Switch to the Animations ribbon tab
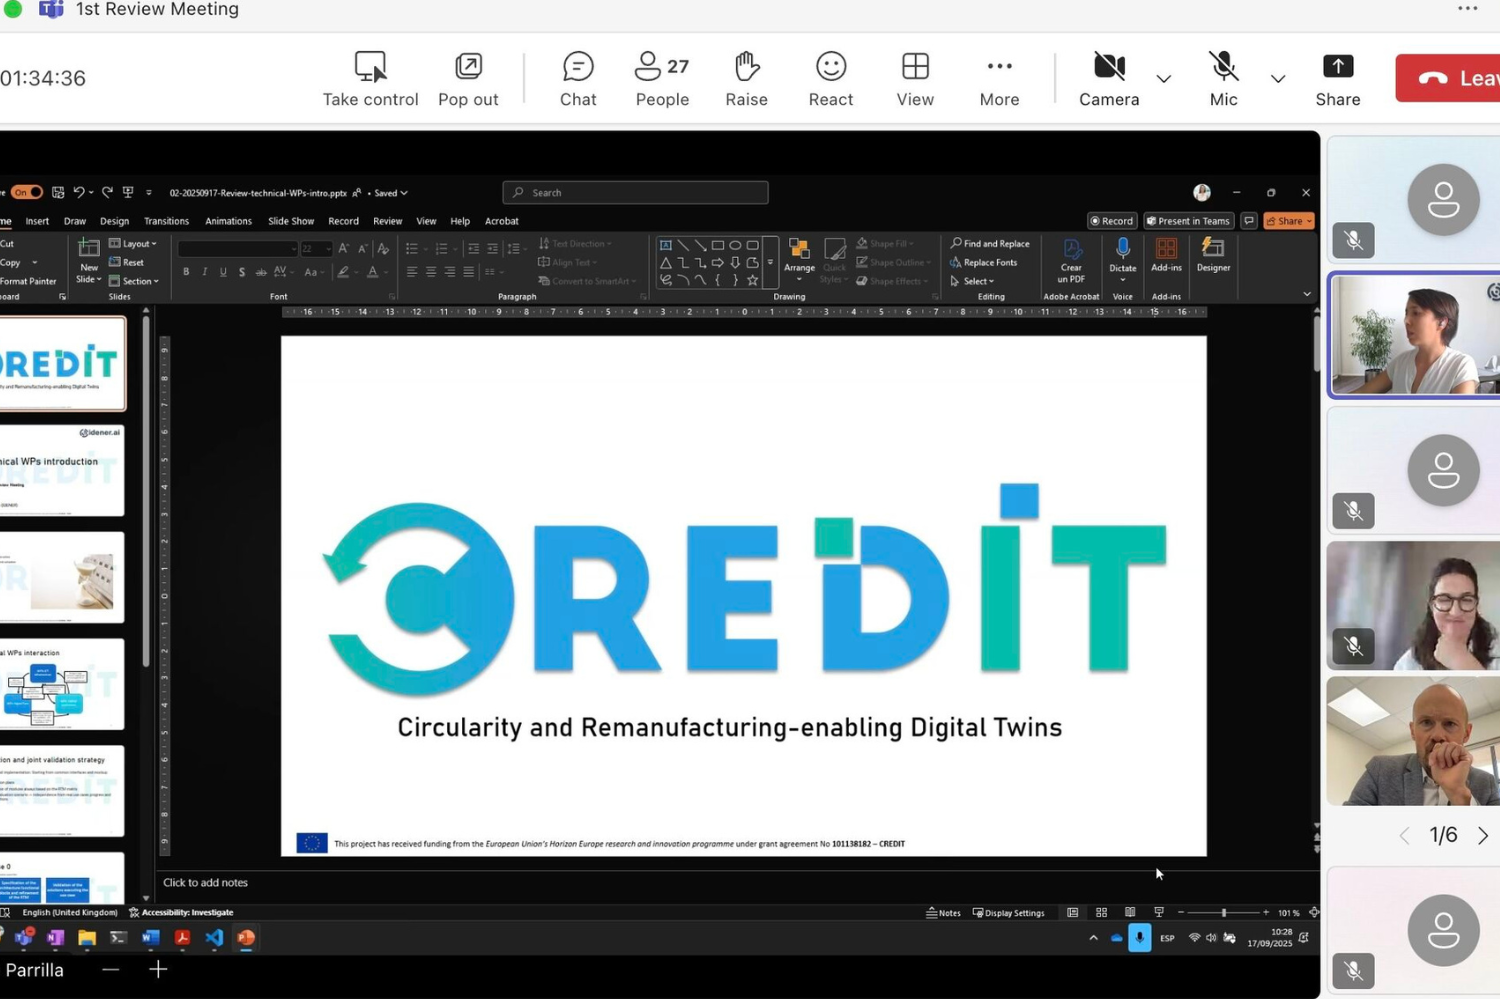 tap(228, 221)
